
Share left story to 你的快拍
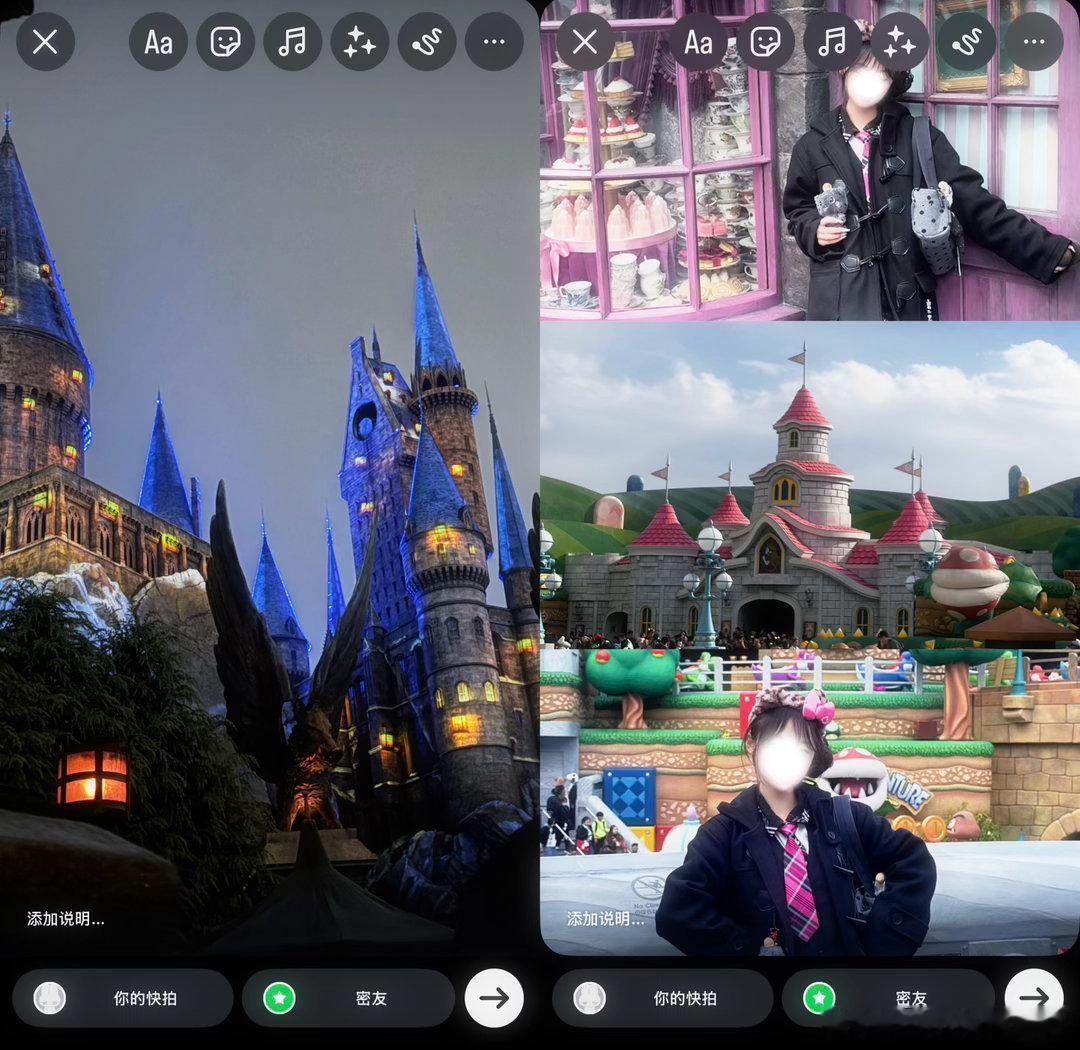point(123,998)
